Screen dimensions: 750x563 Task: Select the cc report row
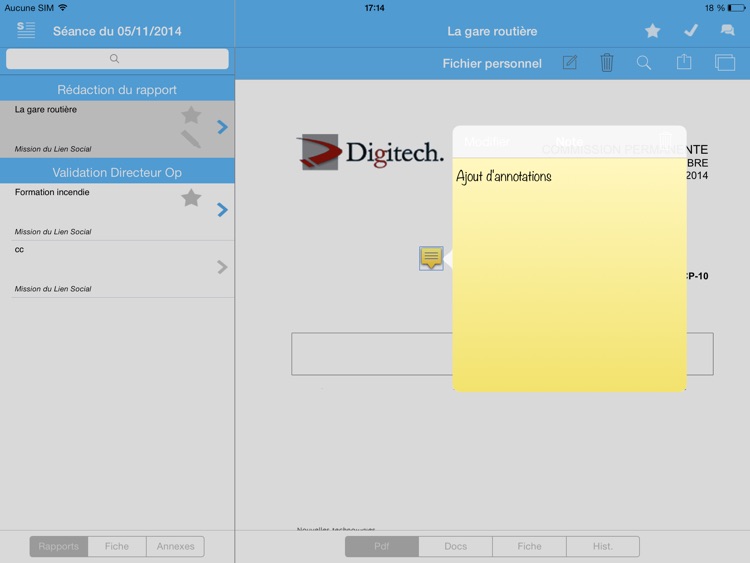tap(117, 269)
